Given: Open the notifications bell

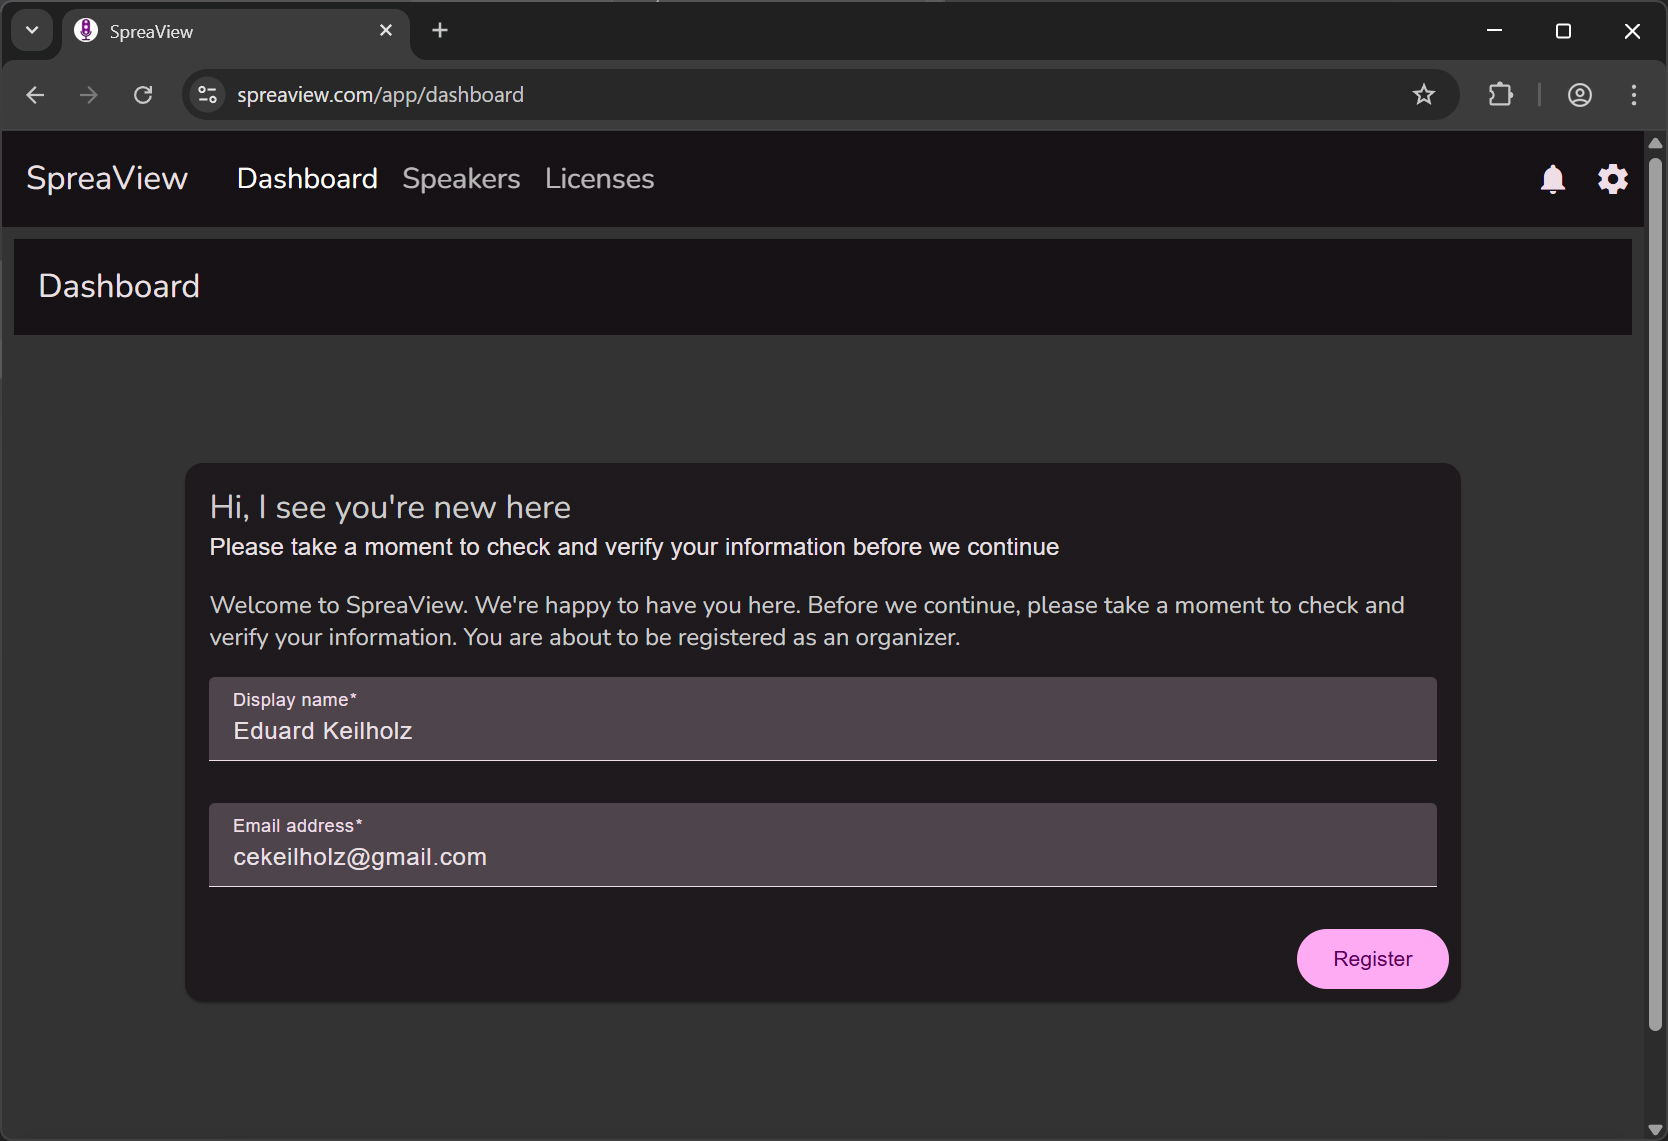Looking at the screenshot, I should pyautogui.click(x=1553, y=179).
